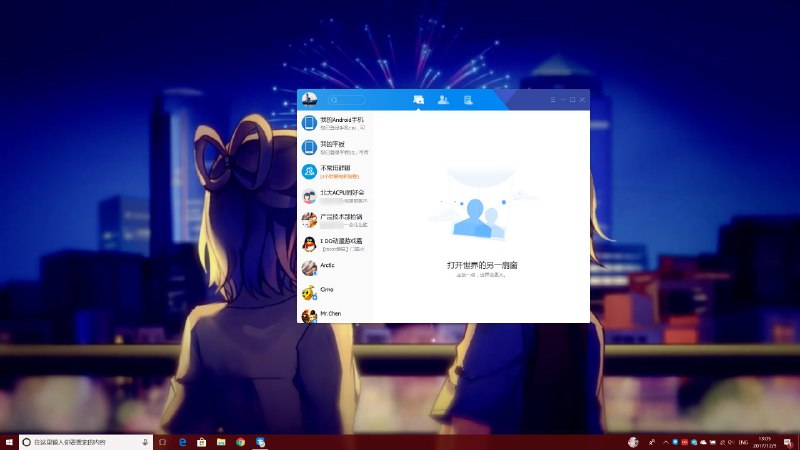The image size is (800, 450).
Task: Open the '北大ACPU' group chat
Action: [335, 196]
